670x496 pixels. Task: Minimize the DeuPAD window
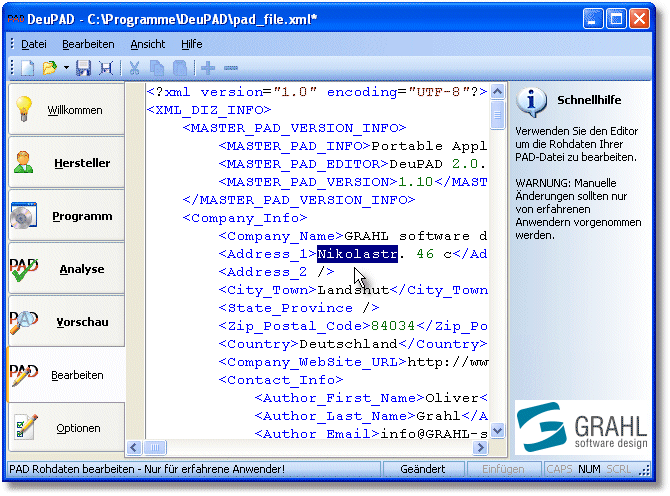[x=592, y=19]
